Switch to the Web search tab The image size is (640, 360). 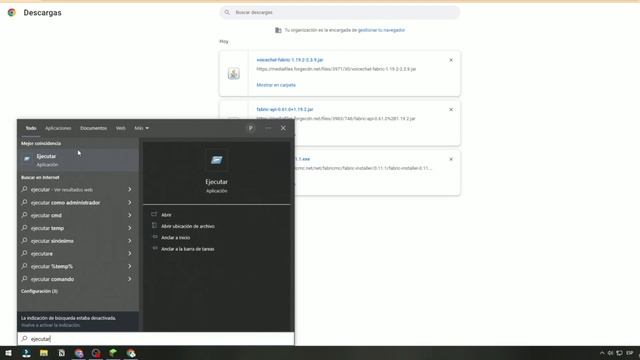[x=120, y=128]
